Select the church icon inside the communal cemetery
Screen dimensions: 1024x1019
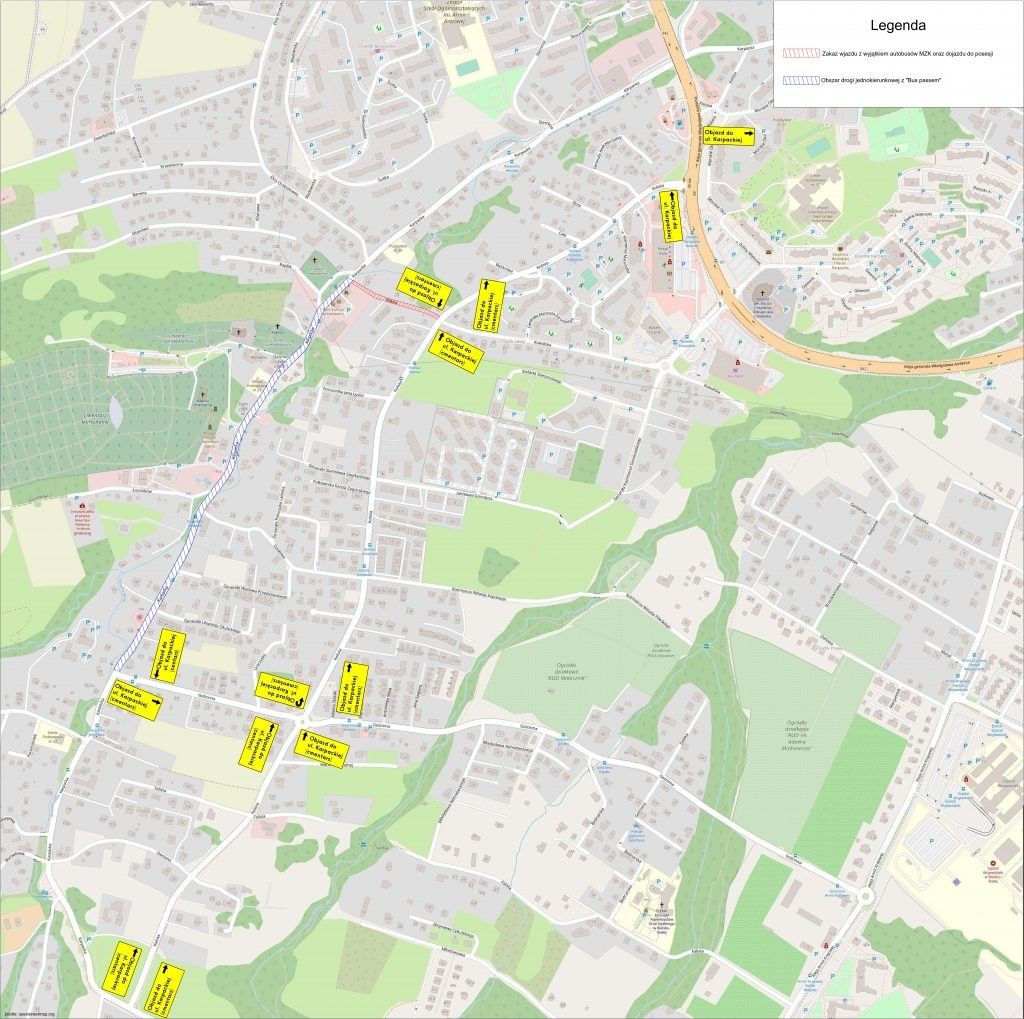point(202,395)
